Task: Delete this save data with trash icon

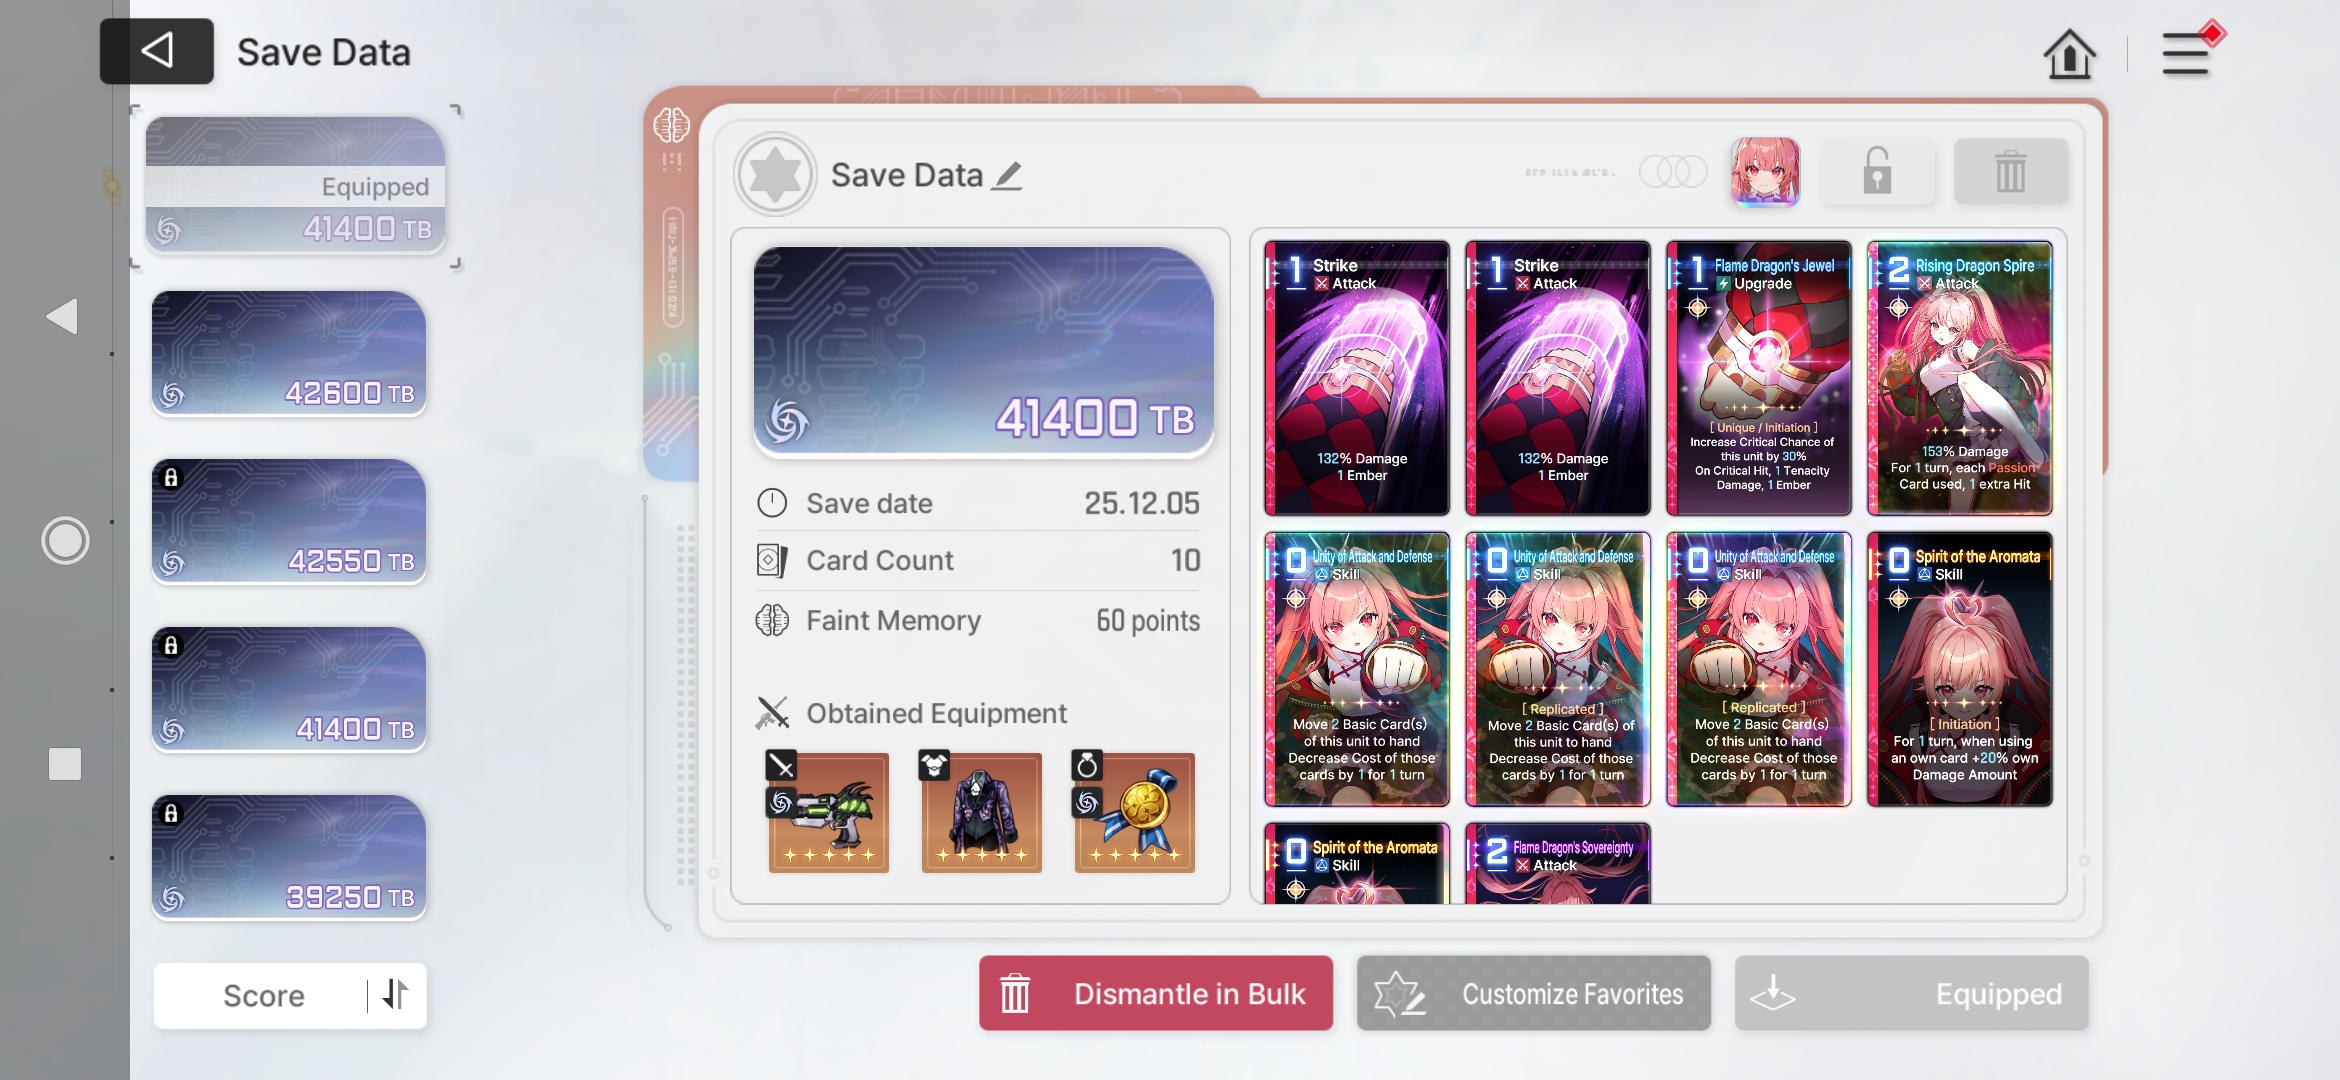Action: coord(2010,172)
